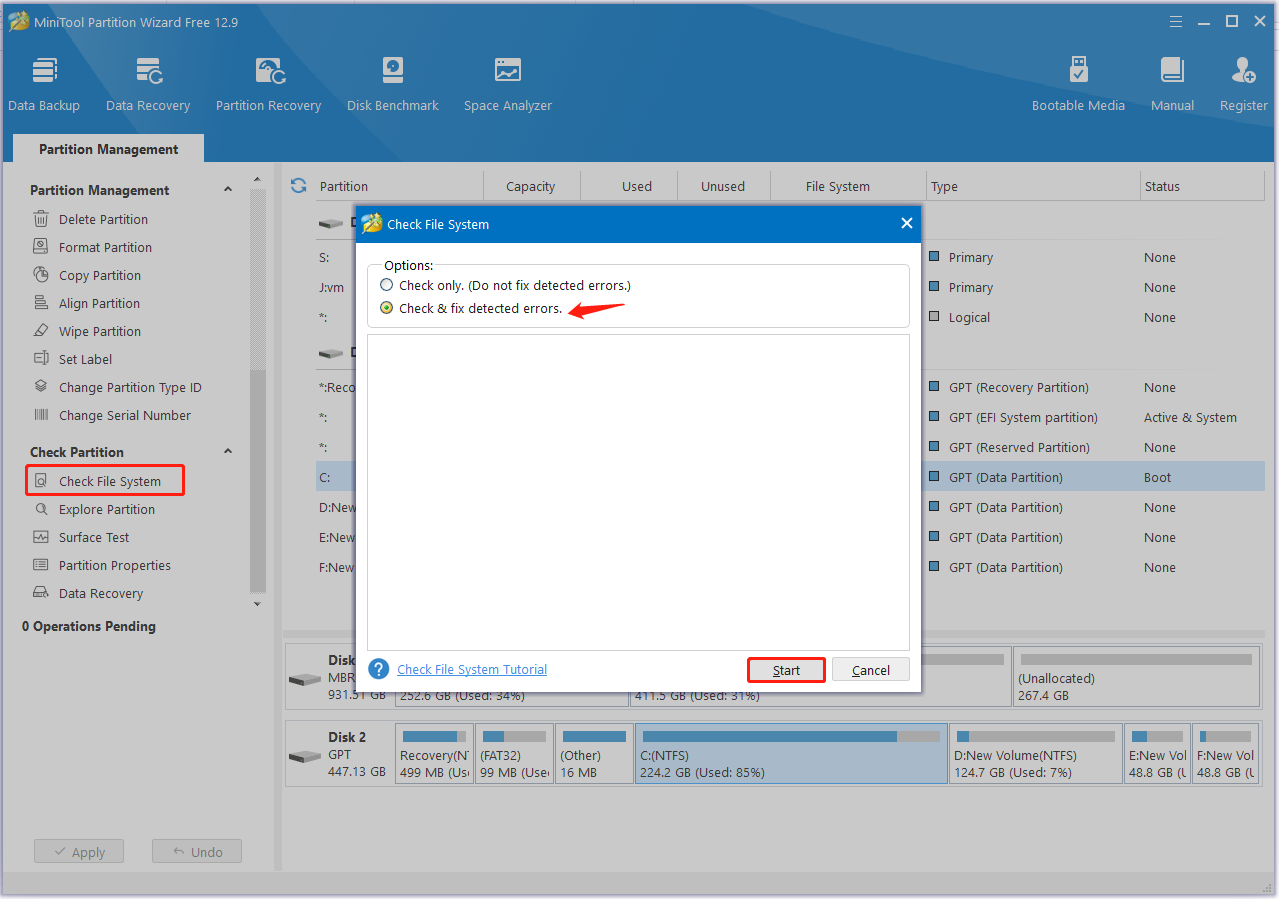This screenshot has height=900, width=1279.
Task: Sort by Type column header
Action: (x=1033, y=186)
